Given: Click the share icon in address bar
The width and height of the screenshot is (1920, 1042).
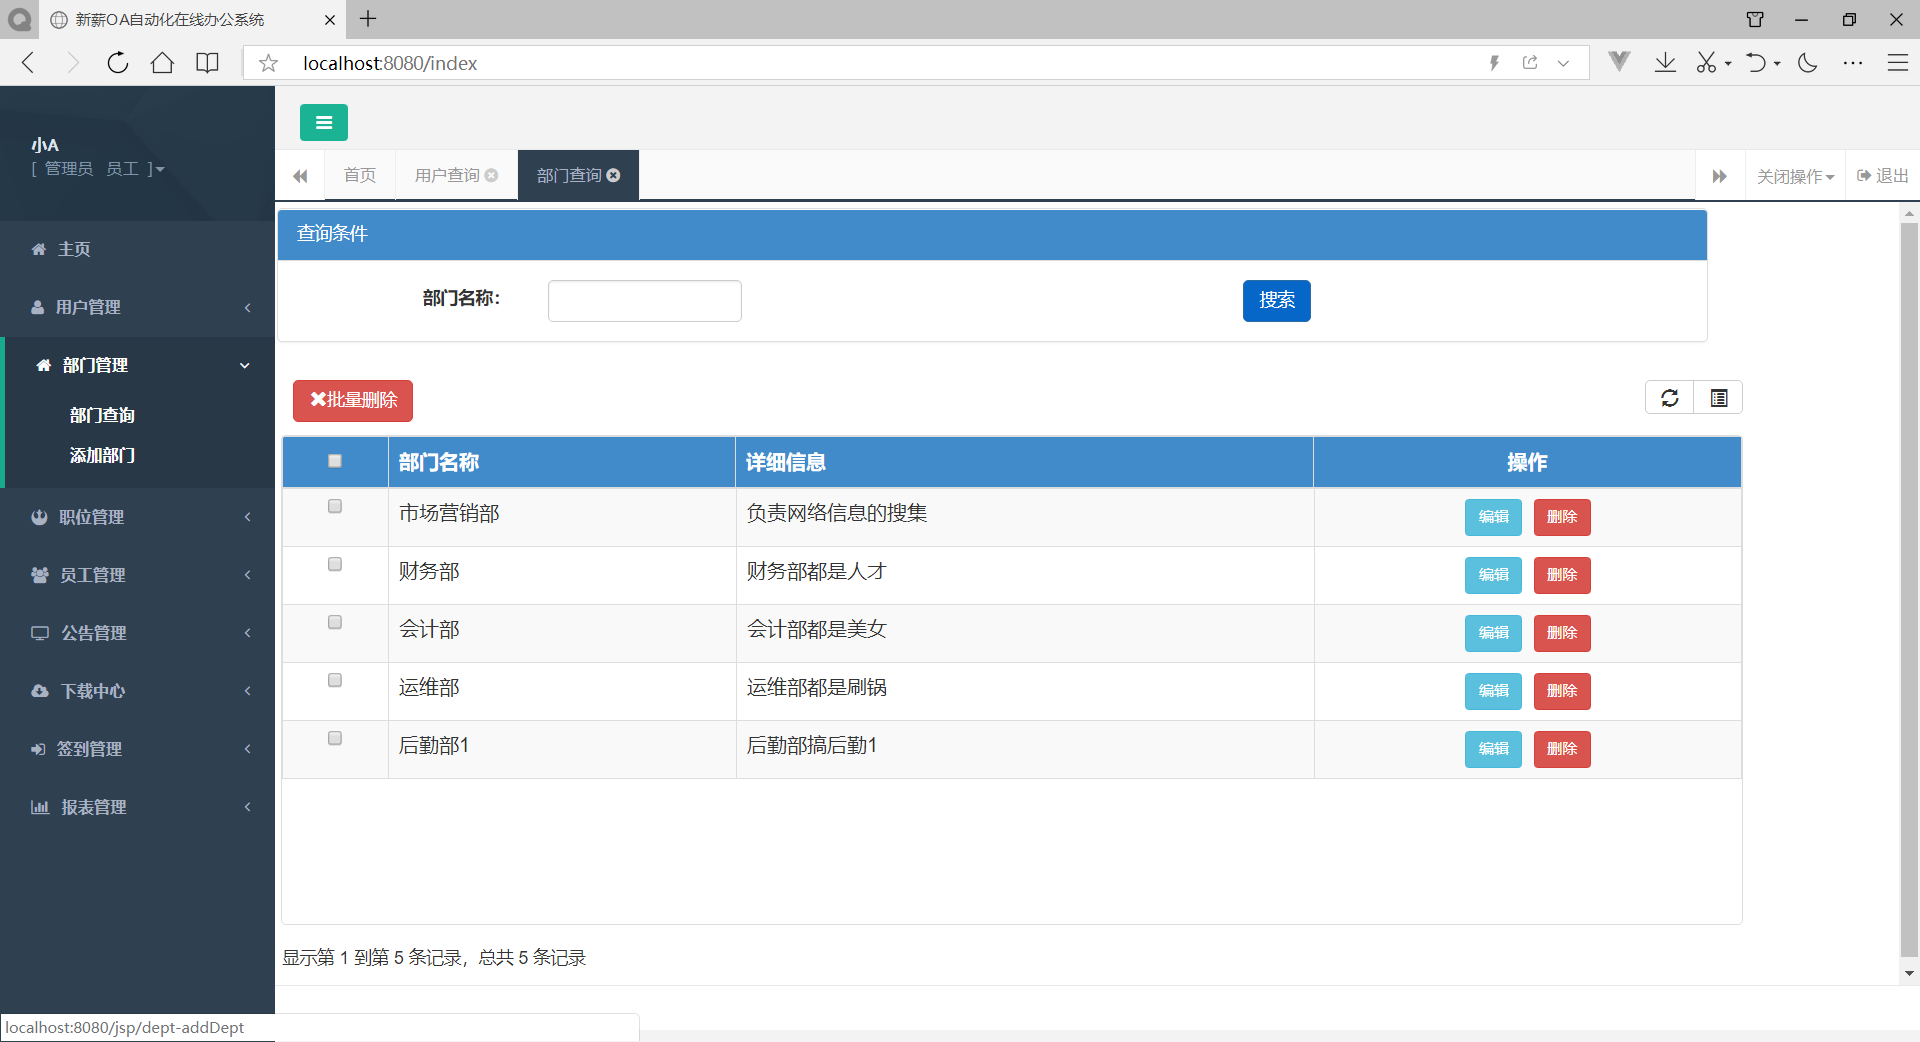Looking at the screenshot, I should 1530,63.
